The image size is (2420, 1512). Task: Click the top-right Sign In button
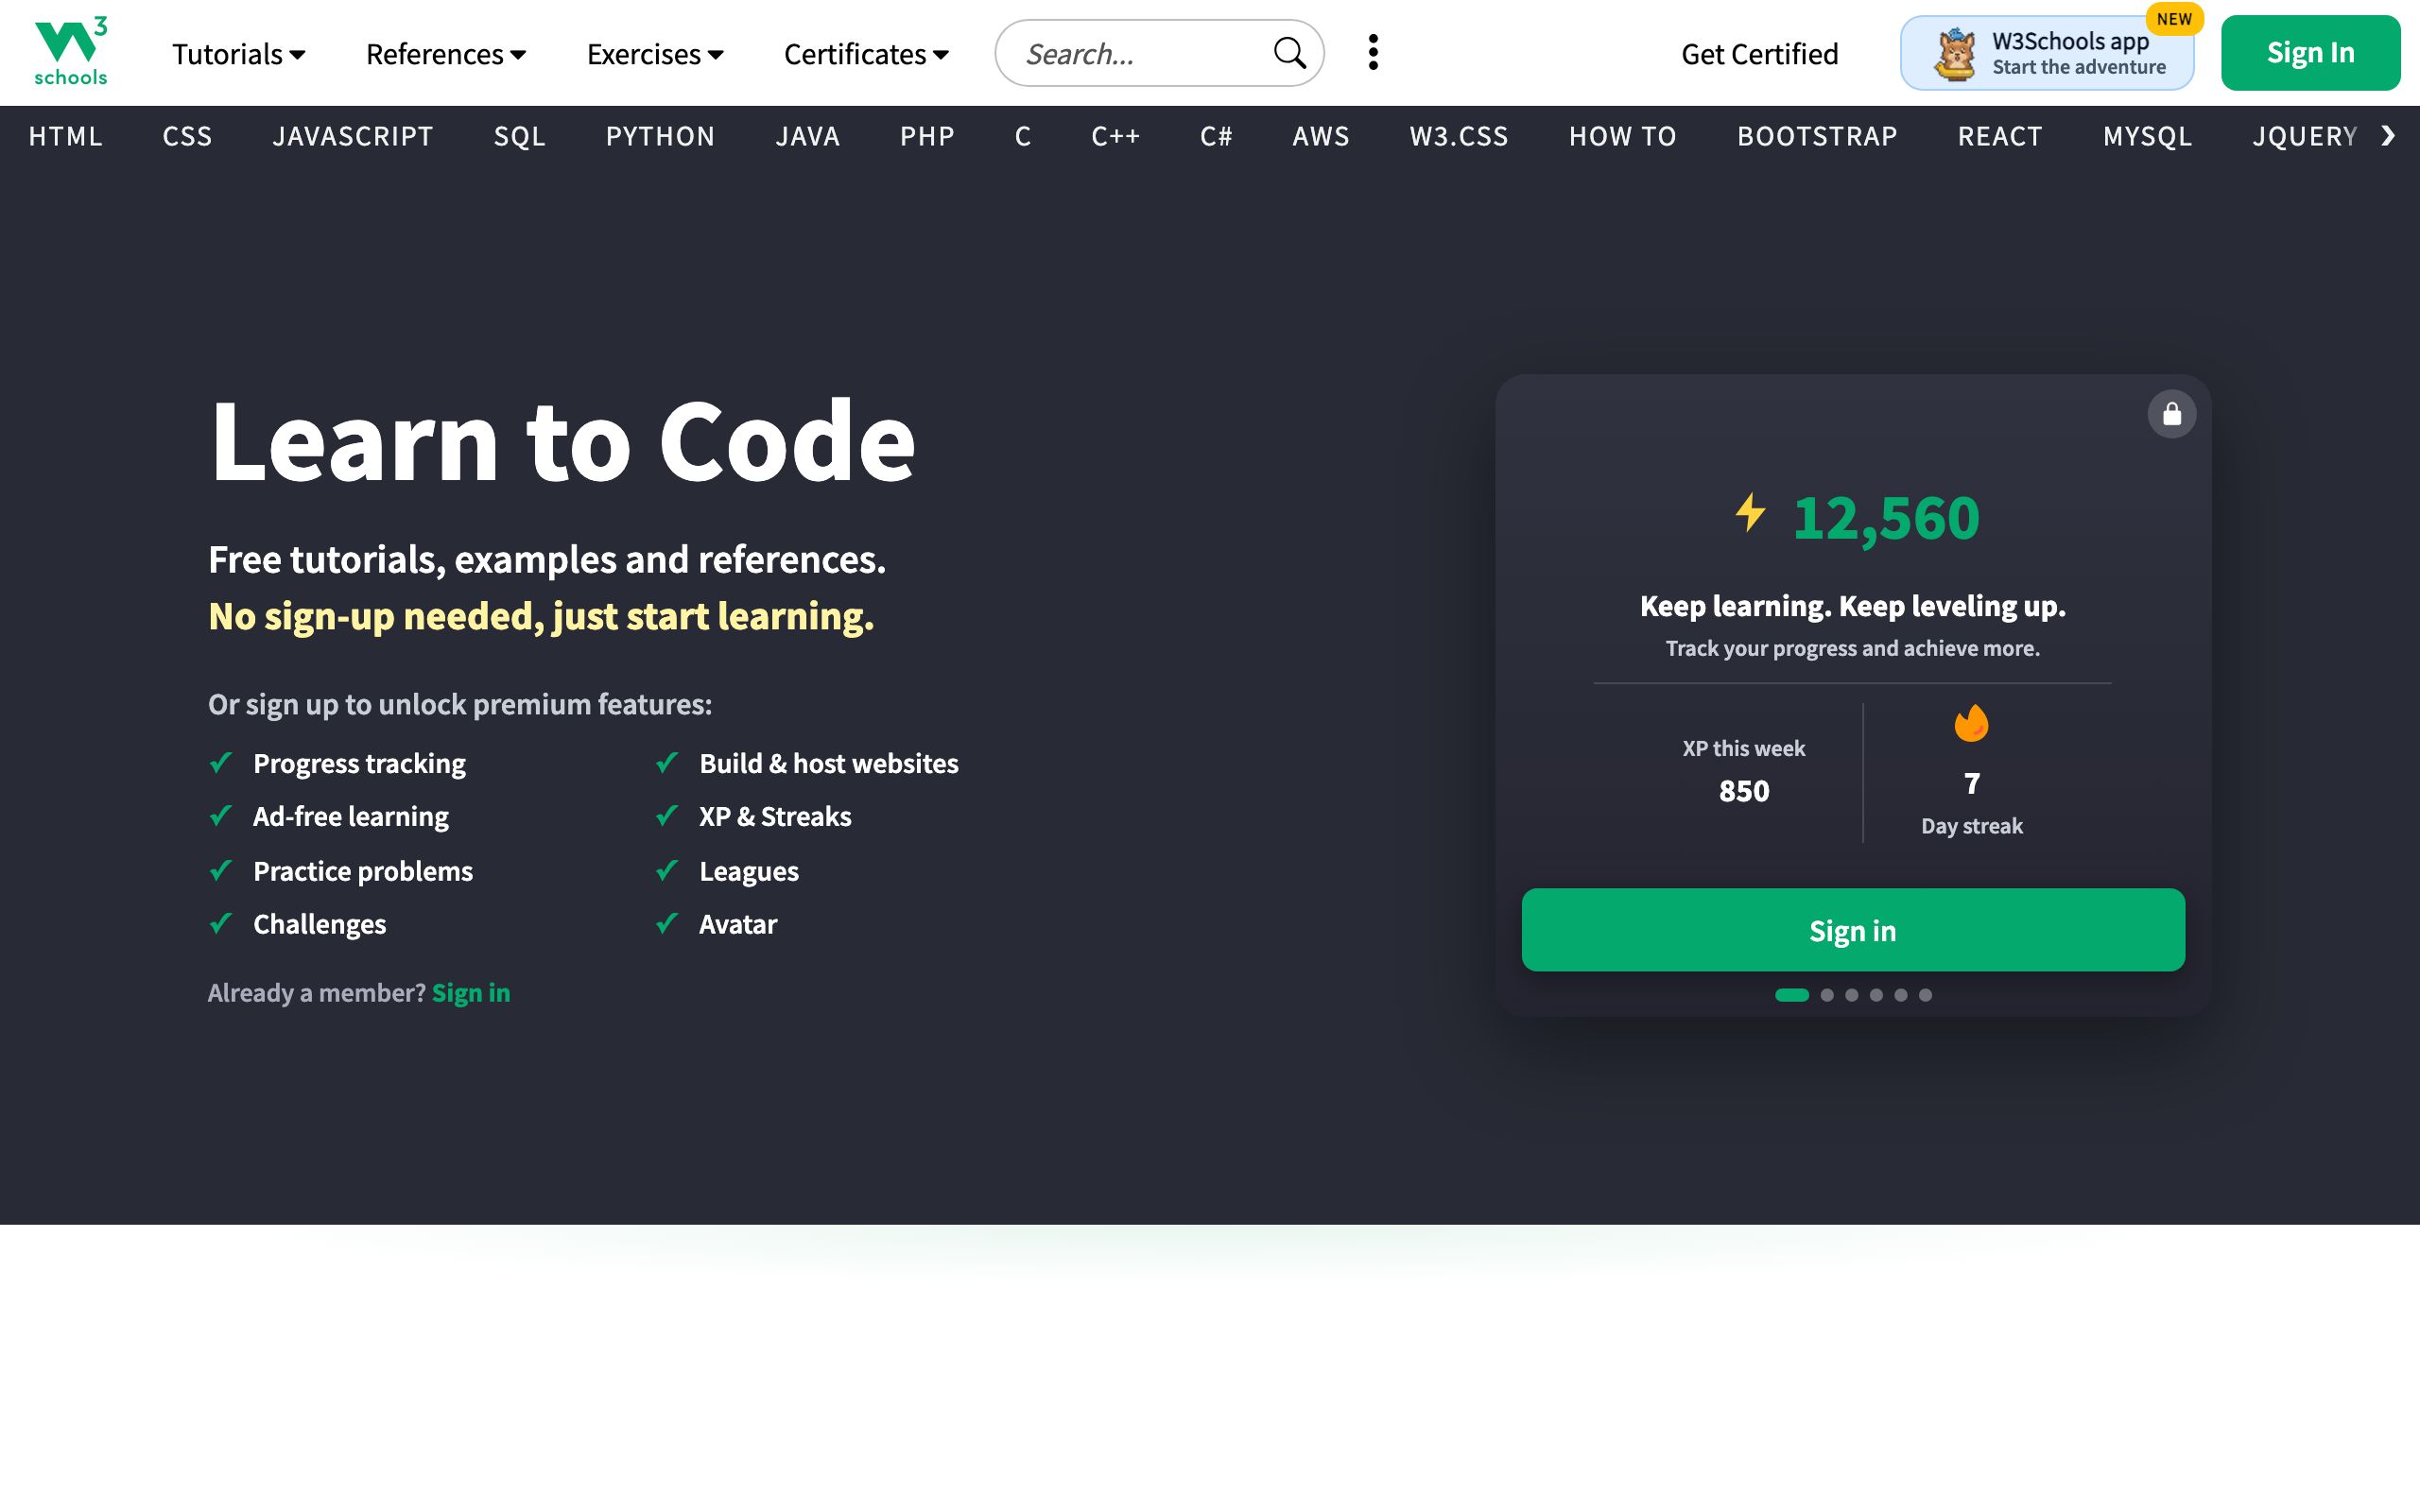(2310, 53)
